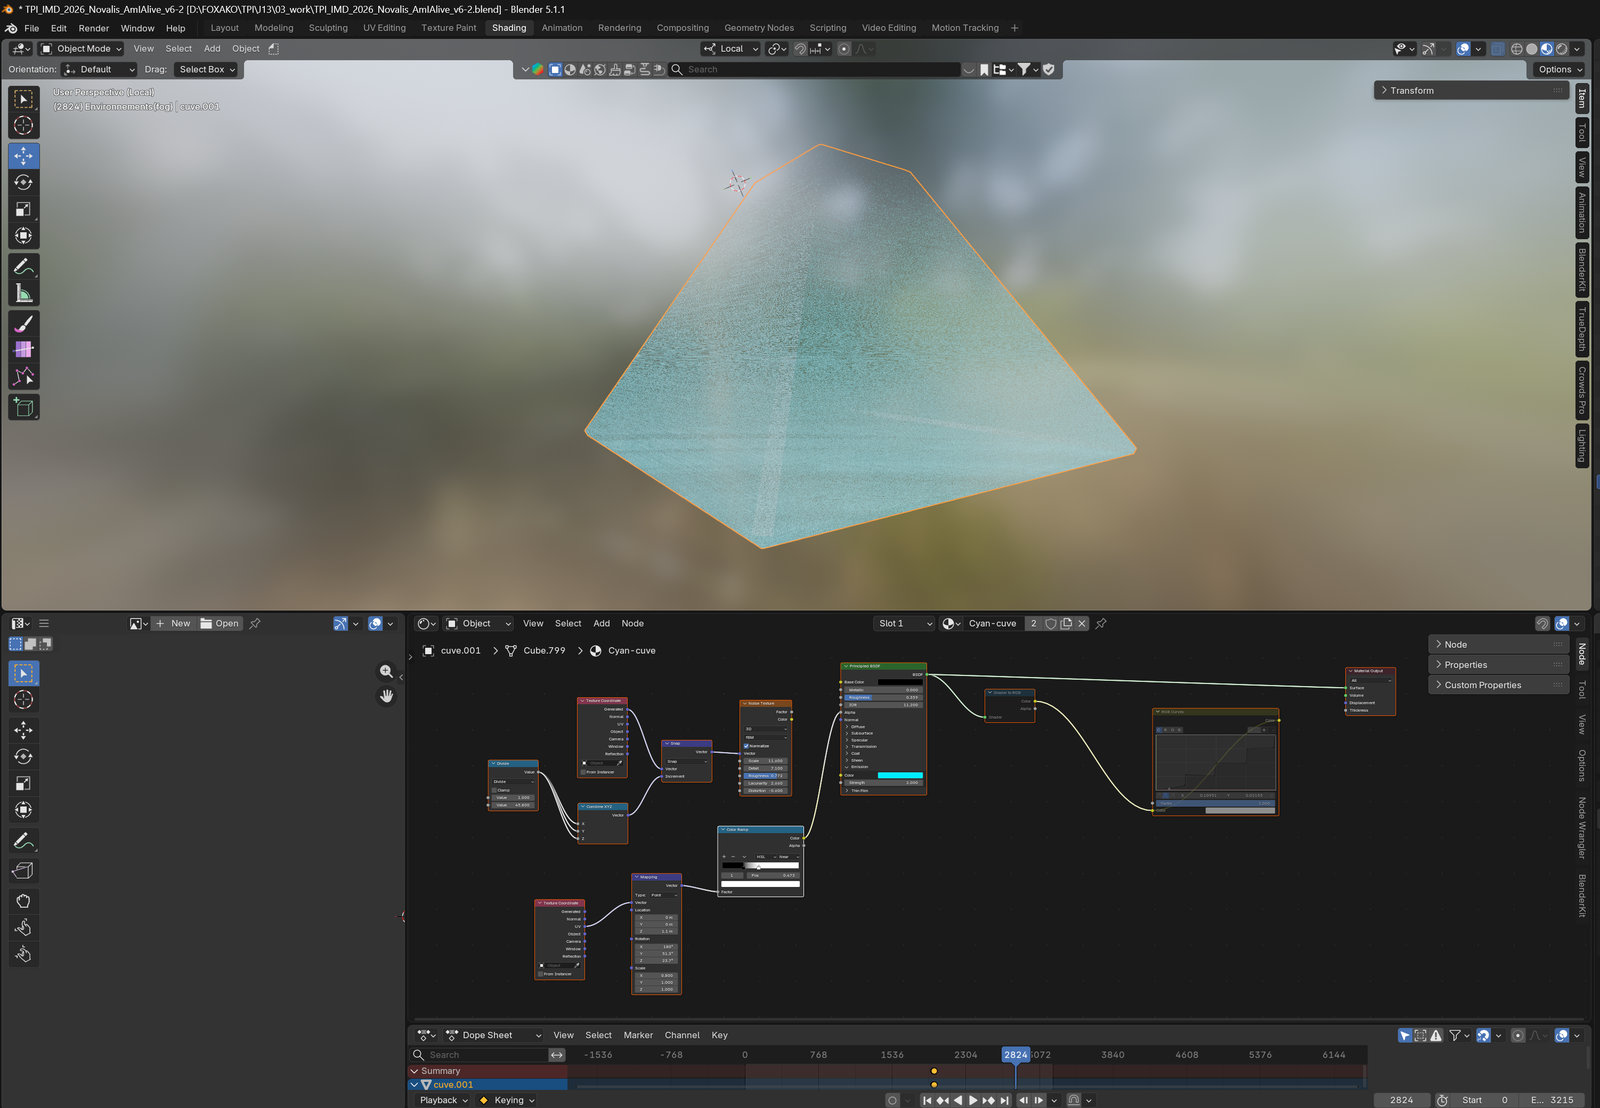Select the Grab brush tool in image editor

click(24, 900)
